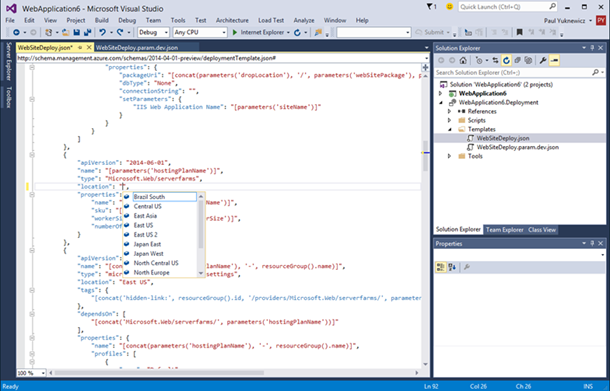Switch to Class View tab

click(x=542, y=230)
